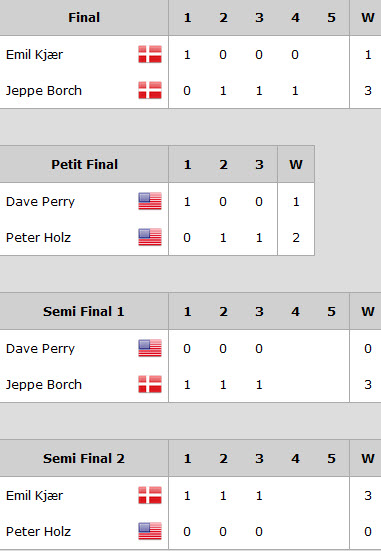Image resolution: width=381 pixels, height=551 pixels.
Task: Open Dave Perry in Petit Final table
Action: 40,202
